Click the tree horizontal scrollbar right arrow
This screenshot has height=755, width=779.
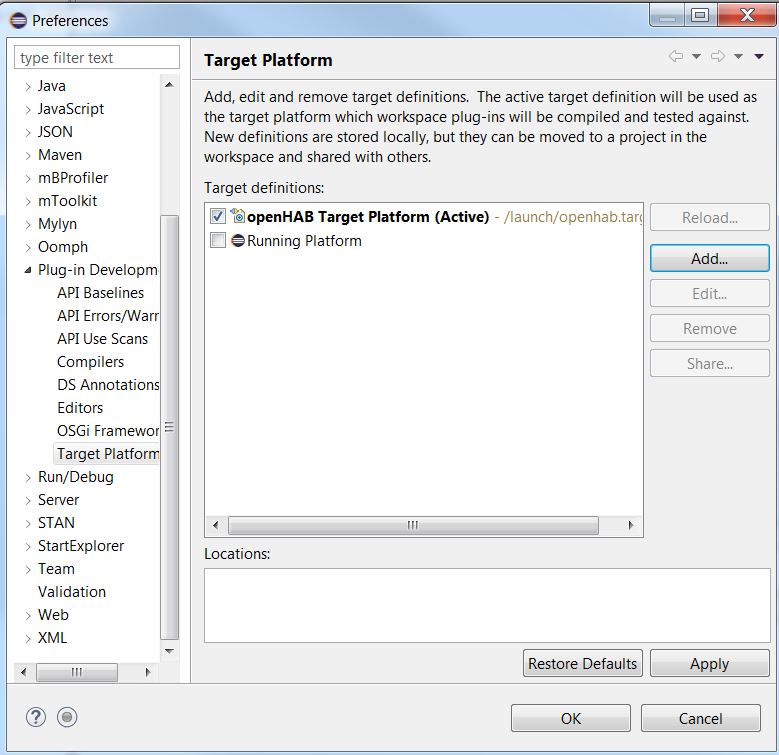click(x=148, y=673)
